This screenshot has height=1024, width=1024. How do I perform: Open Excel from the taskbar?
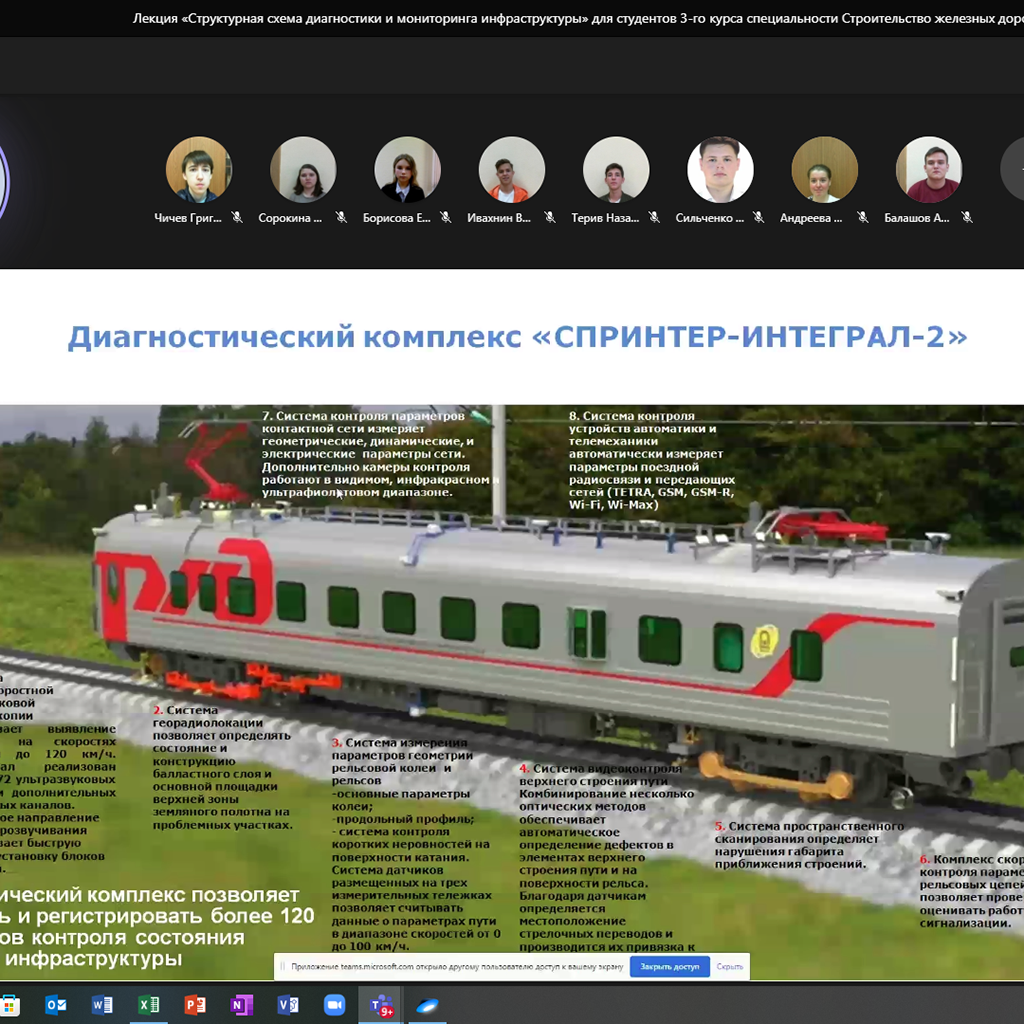tap(148, 1004)
